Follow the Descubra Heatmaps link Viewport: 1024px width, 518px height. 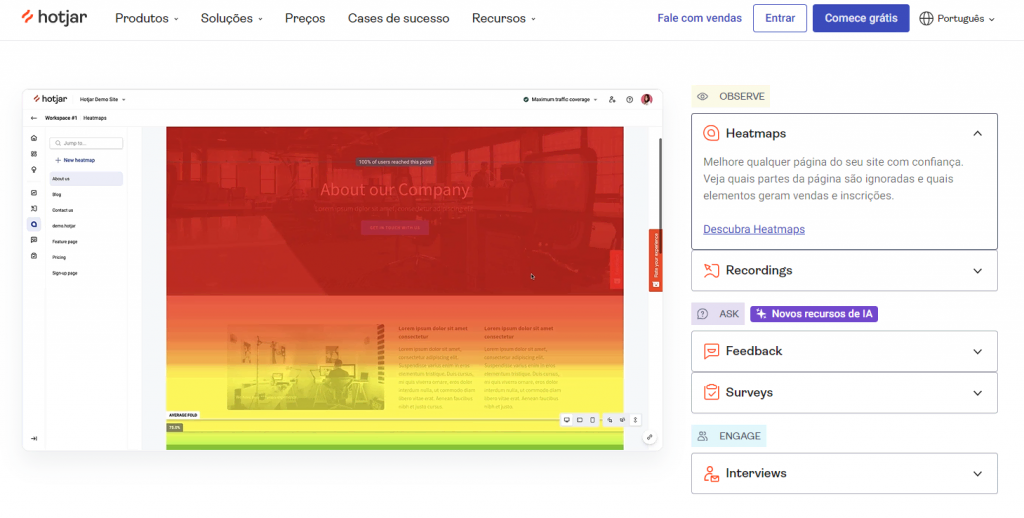pyautogui.click(x=754, y=229)
